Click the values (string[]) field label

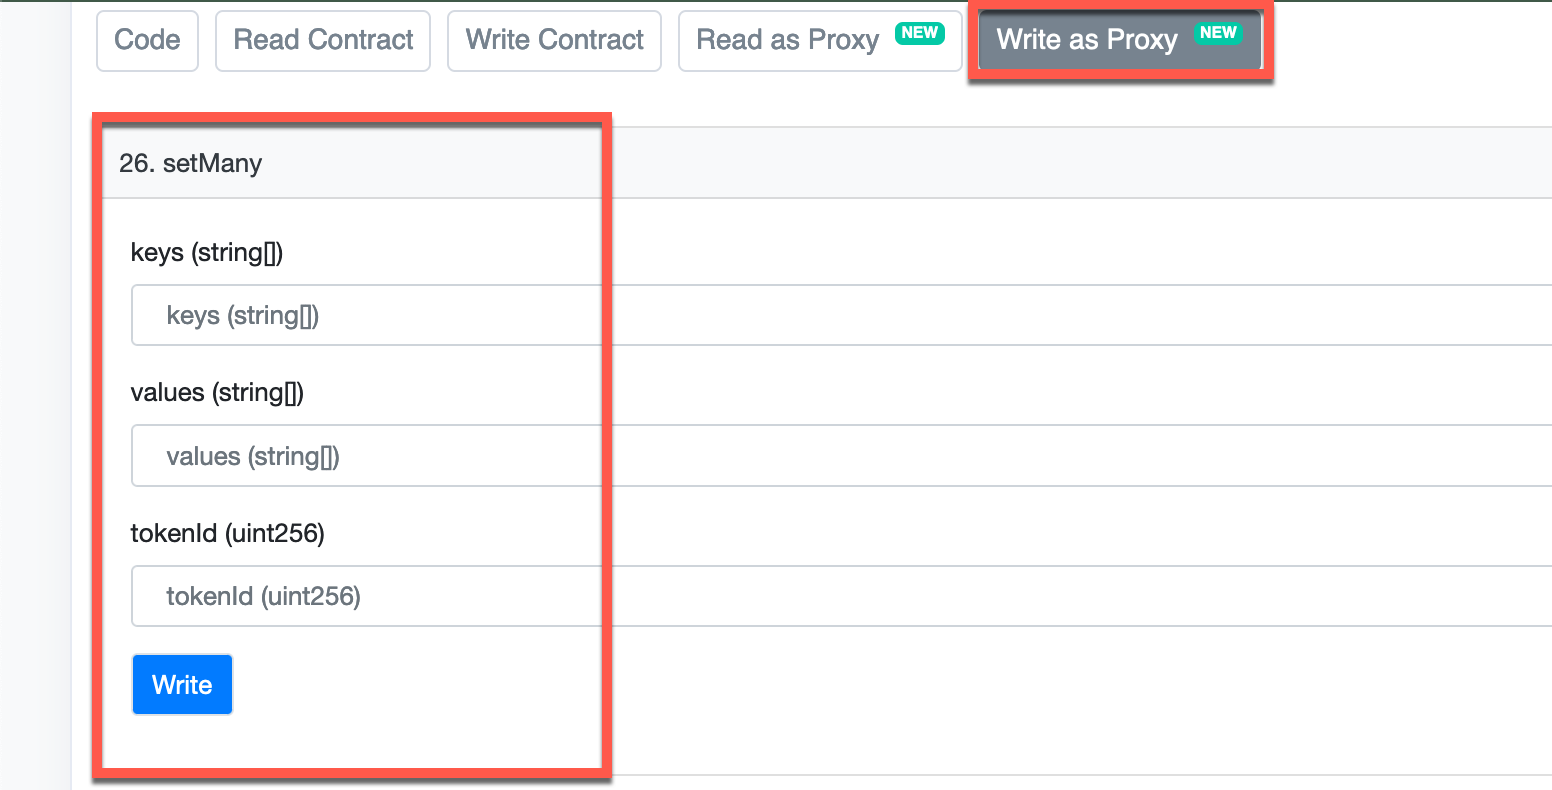[x=217, y=393]
